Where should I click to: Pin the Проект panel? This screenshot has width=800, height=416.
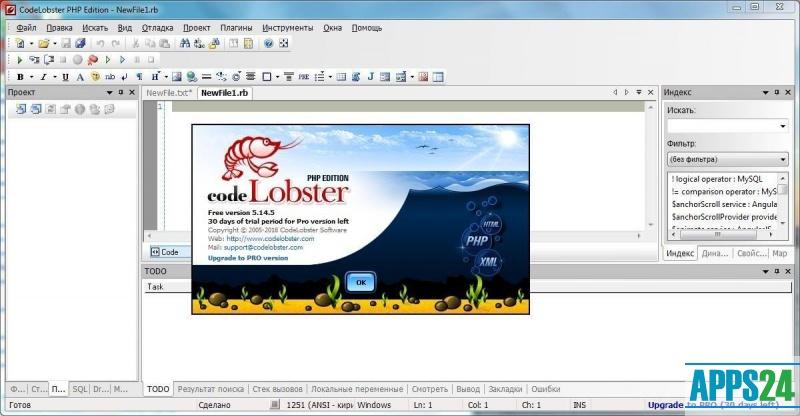tap(121, 92)
